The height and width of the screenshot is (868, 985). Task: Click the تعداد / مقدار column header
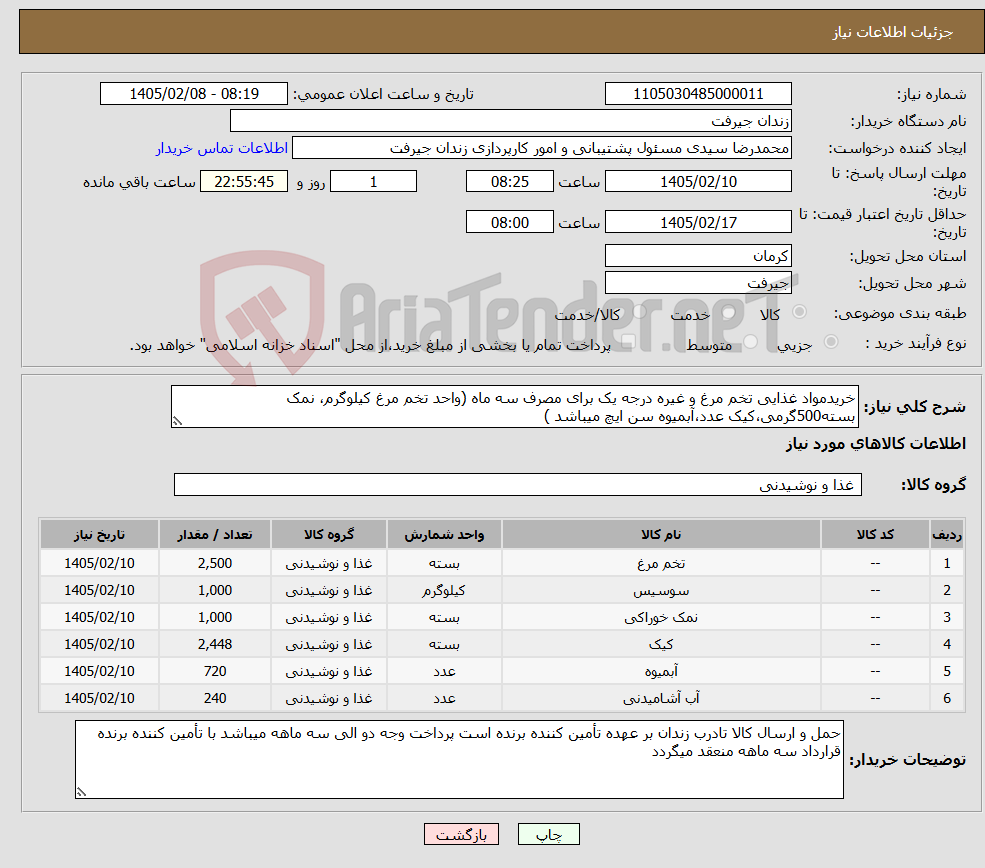pyautogui.click(x=215, y=534)
